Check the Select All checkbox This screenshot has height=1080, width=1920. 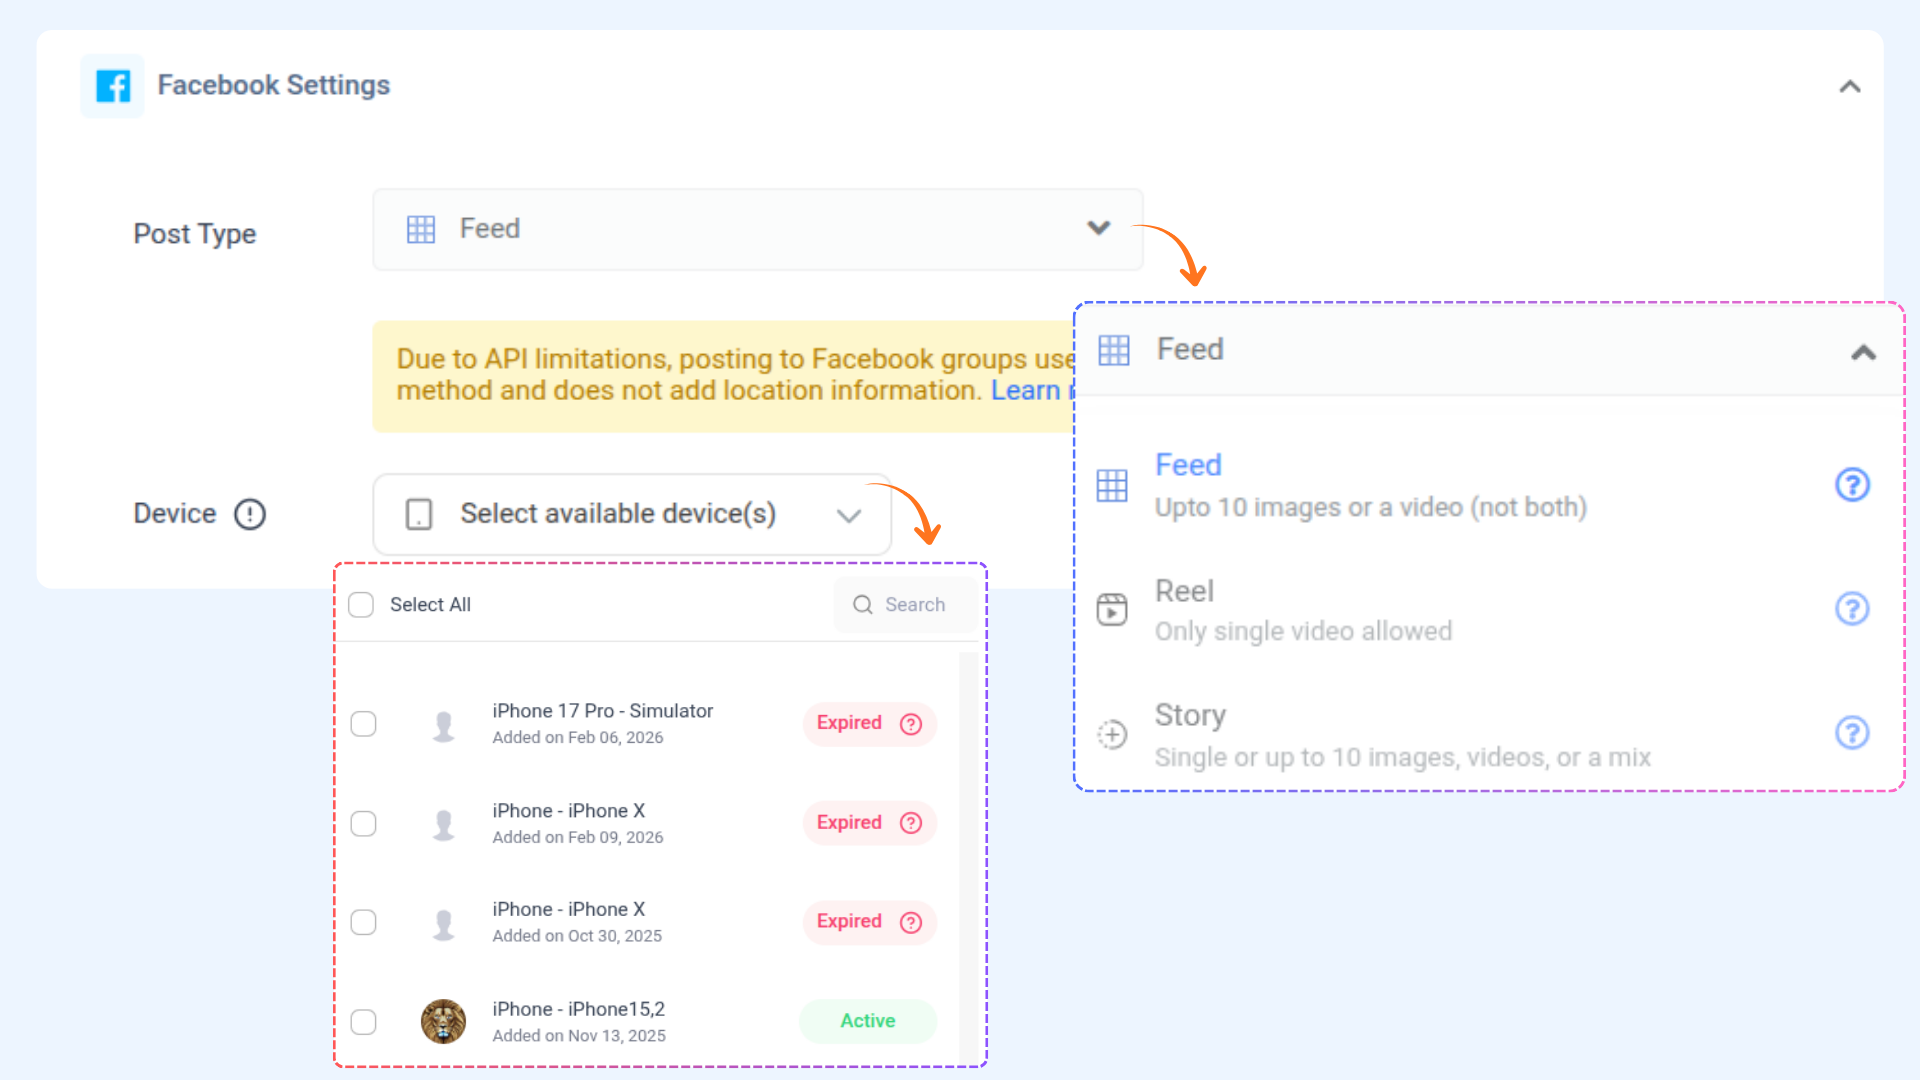tap(361, 605)
